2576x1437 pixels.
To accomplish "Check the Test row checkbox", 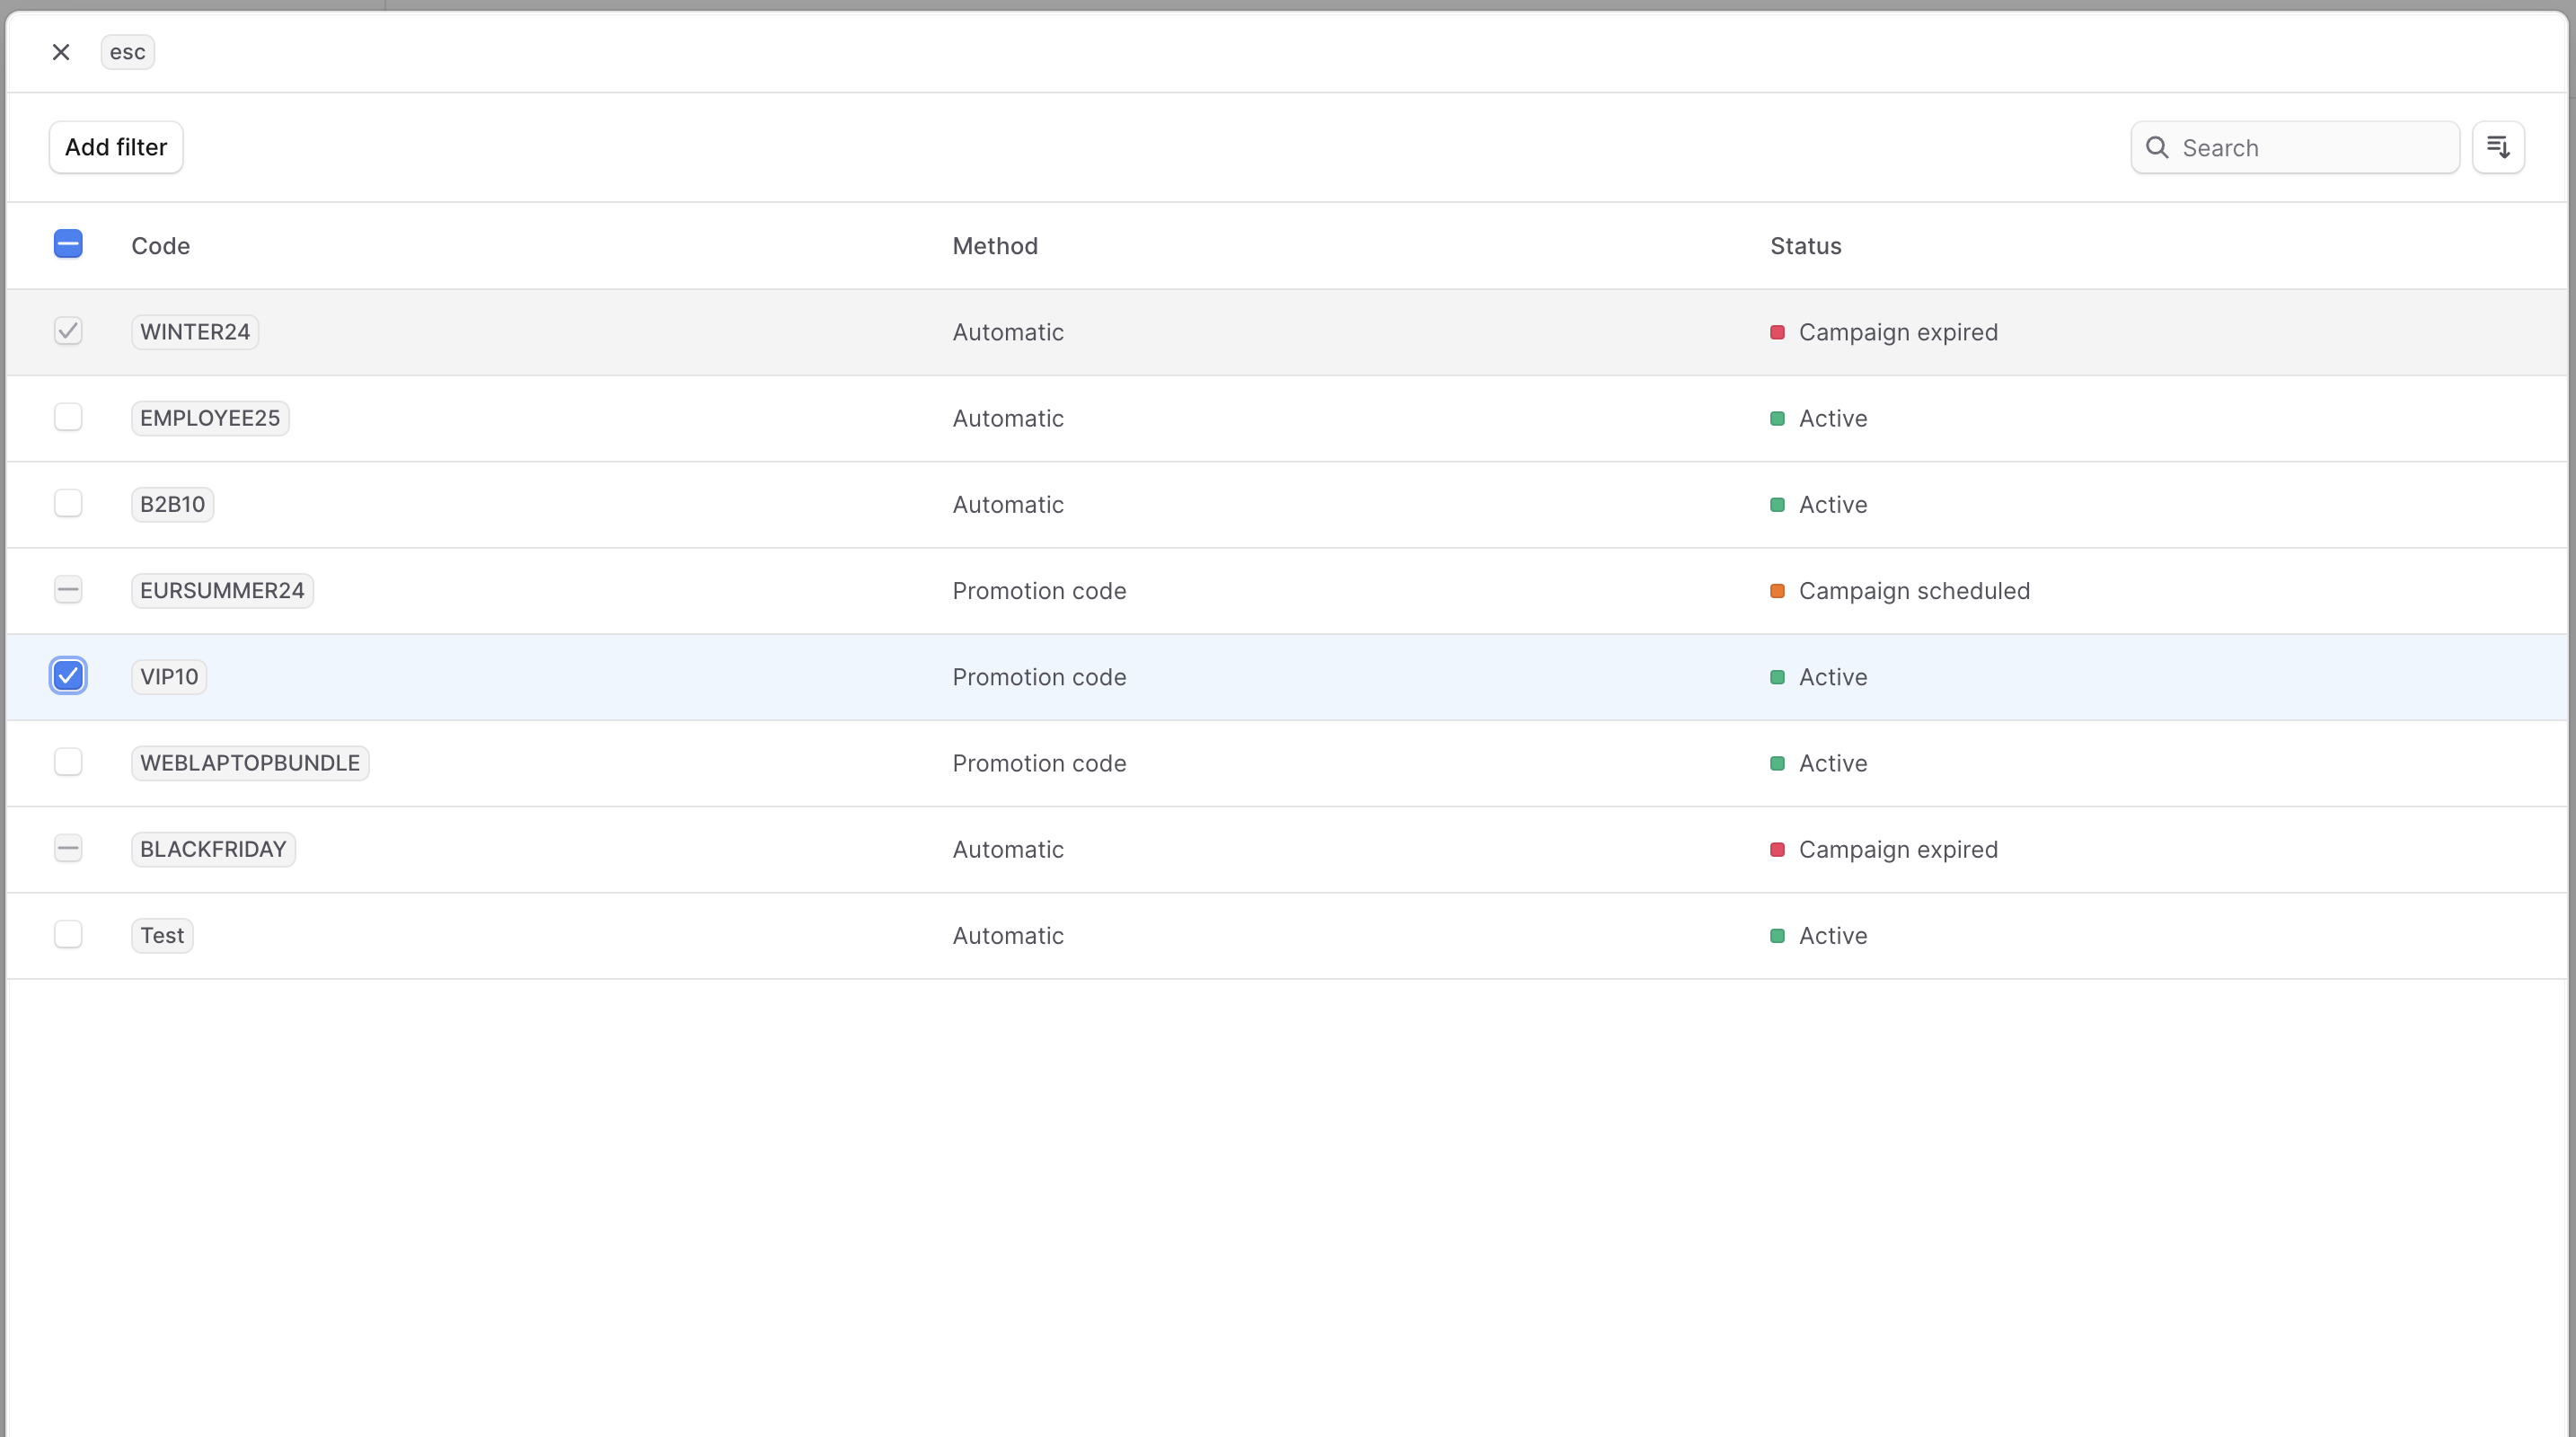I will pos(68,934).
